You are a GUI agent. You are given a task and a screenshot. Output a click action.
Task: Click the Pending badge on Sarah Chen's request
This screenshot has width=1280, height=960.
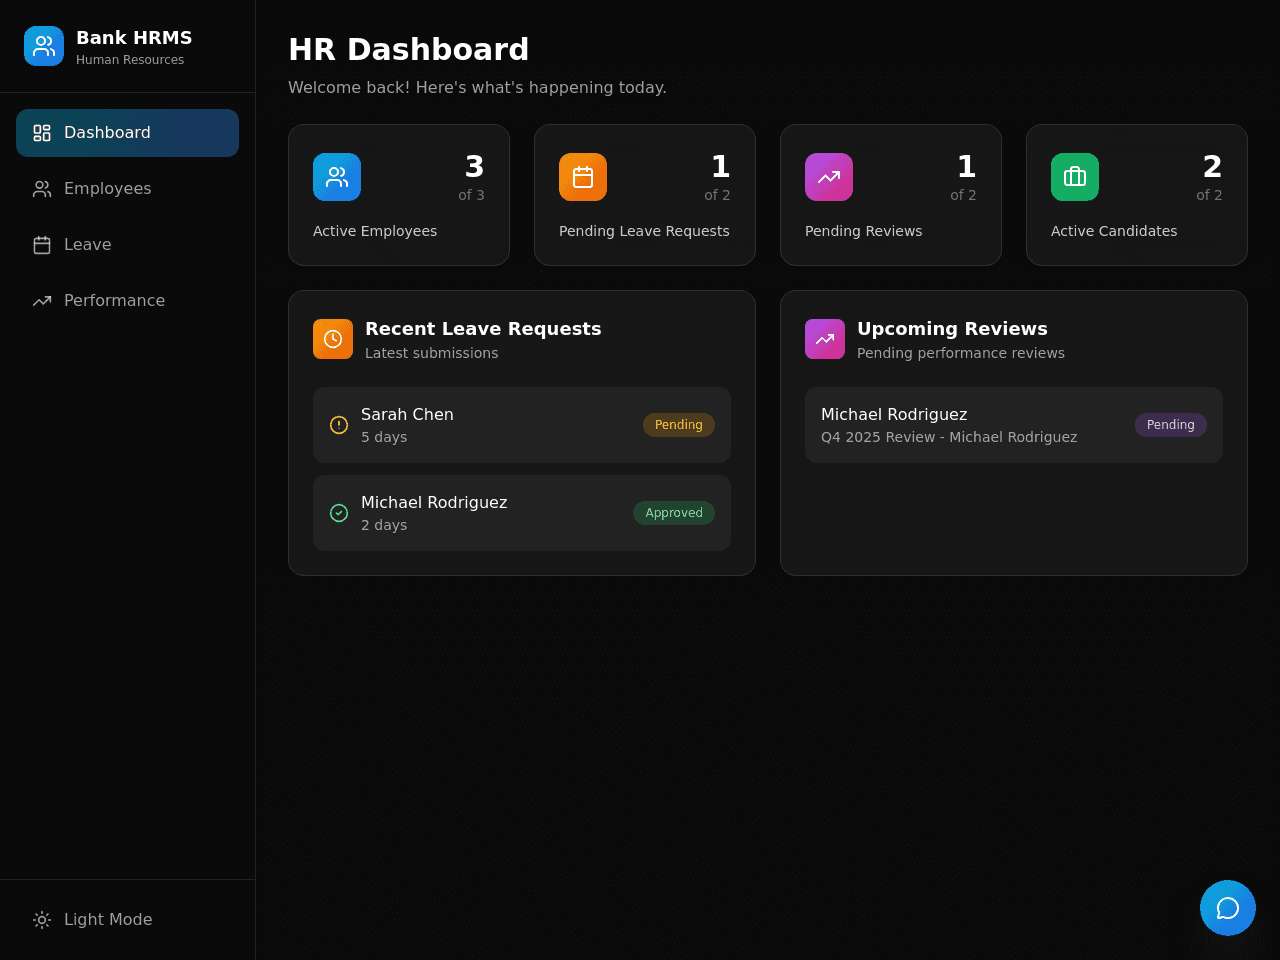point(679,425)
